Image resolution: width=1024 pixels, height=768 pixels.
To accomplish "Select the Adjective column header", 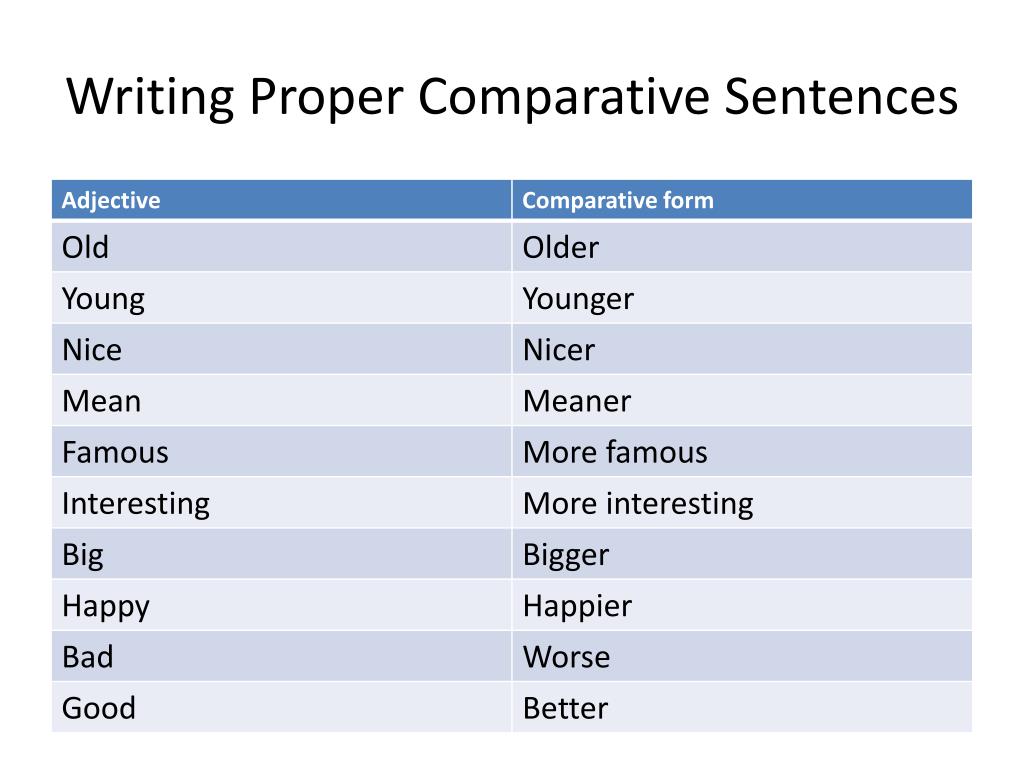I will click(x=281, y=200).
